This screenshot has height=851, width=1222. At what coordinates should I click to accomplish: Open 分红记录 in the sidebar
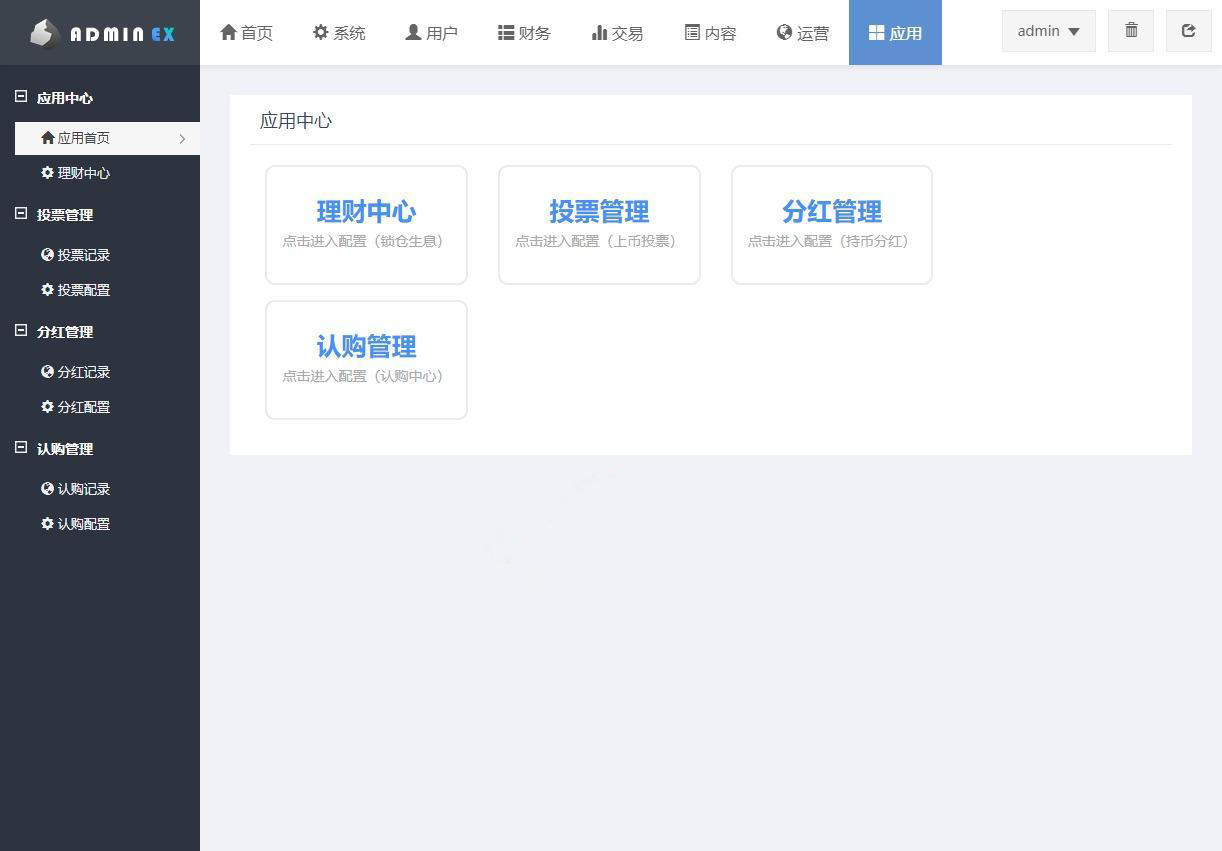[75, 372]
